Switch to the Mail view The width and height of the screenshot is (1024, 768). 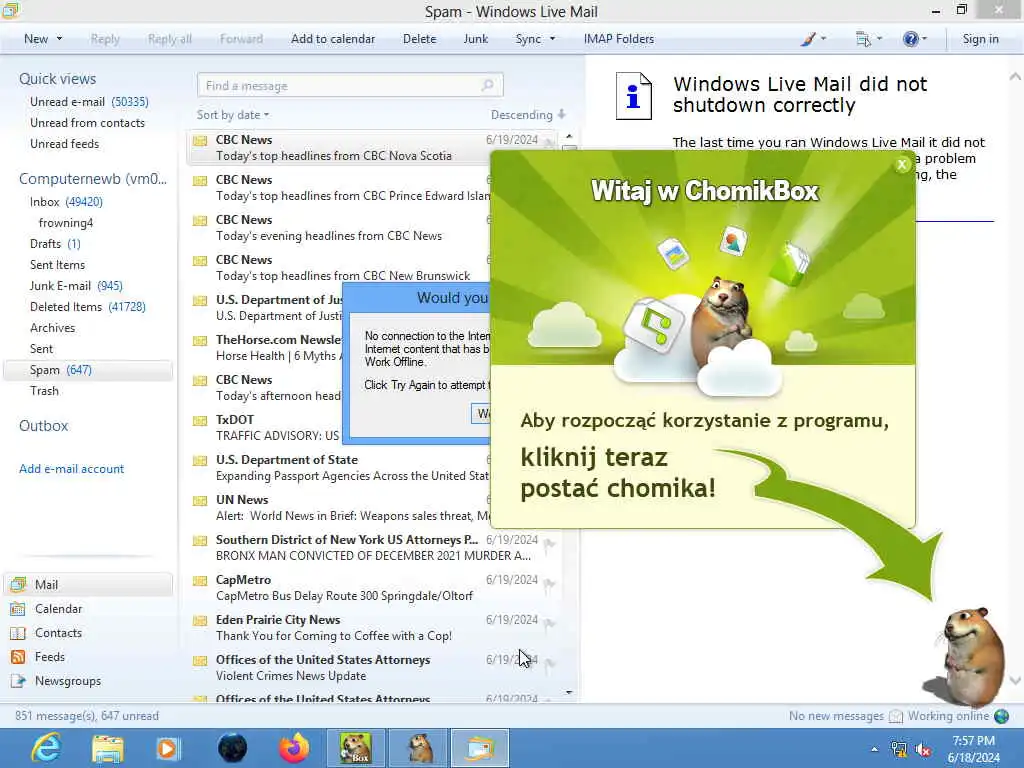coord(88,584)
